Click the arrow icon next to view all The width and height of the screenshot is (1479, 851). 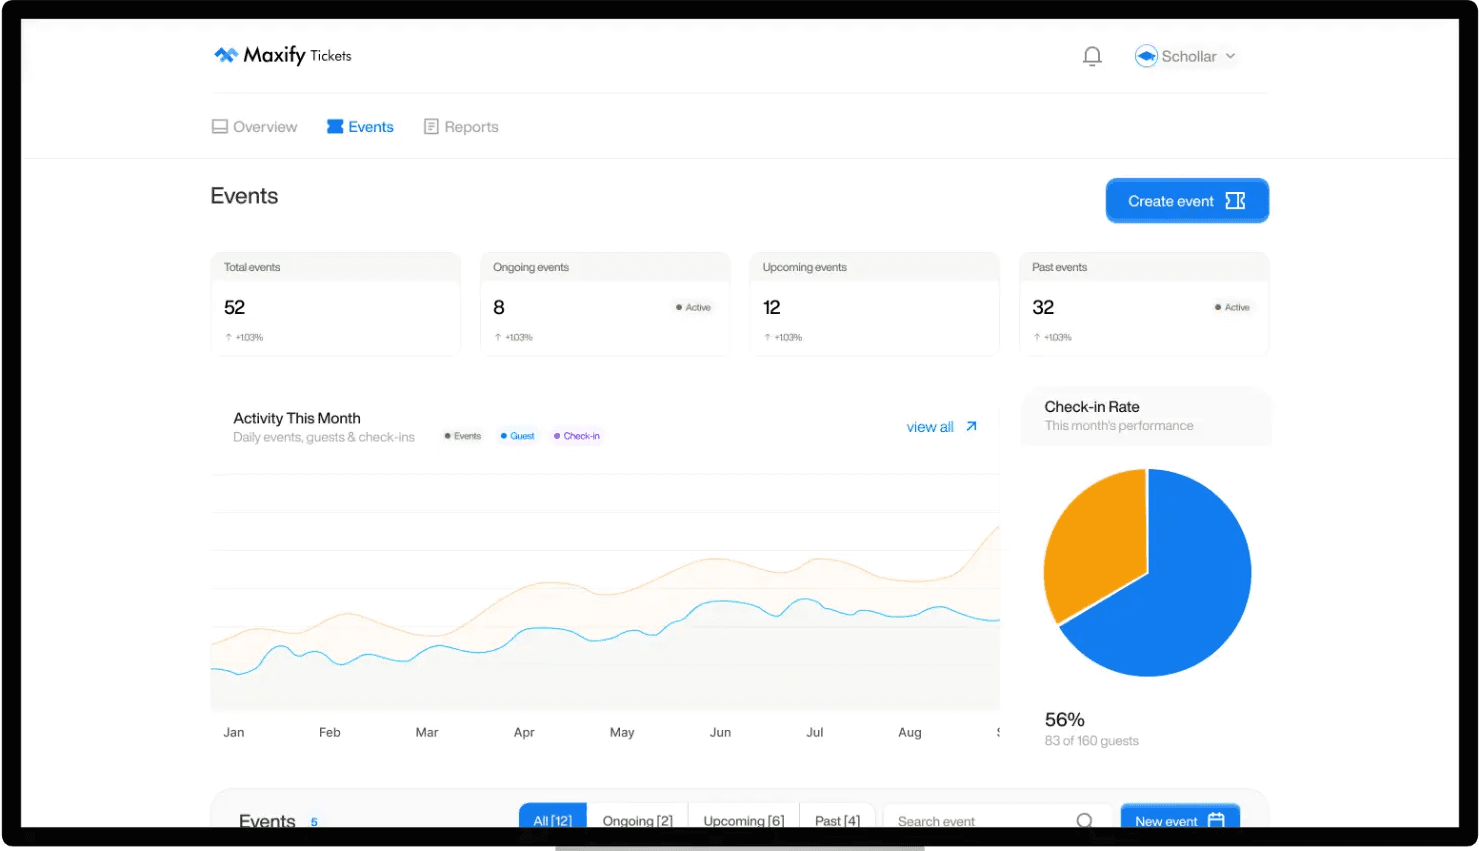point(971,425)
